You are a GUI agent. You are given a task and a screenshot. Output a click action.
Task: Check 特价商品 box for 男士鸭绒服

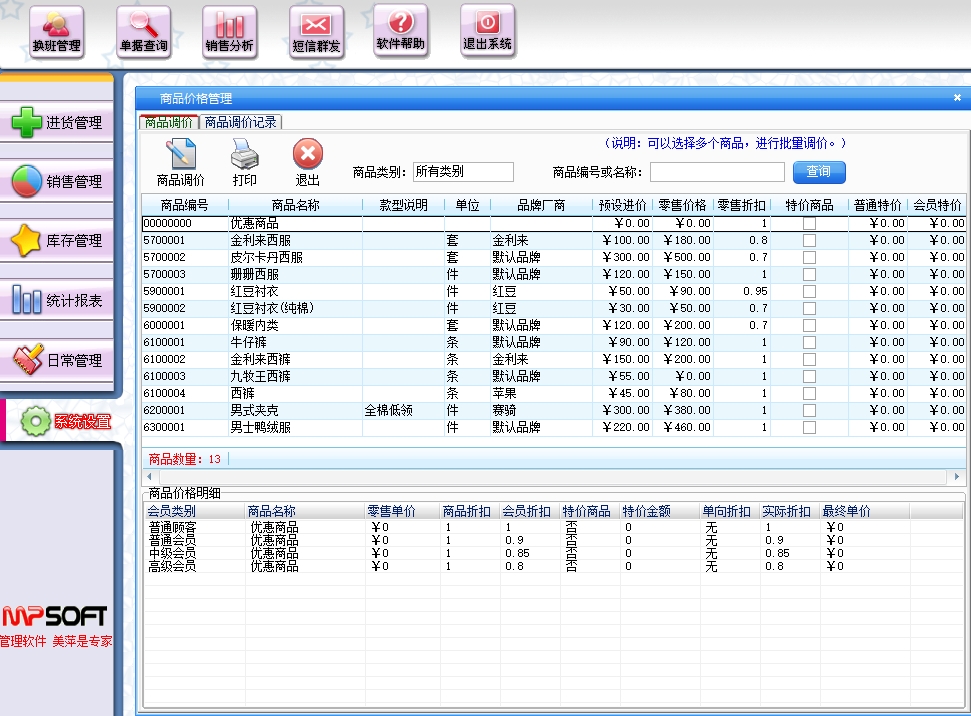pyautogui.click(x=809, y=427)
